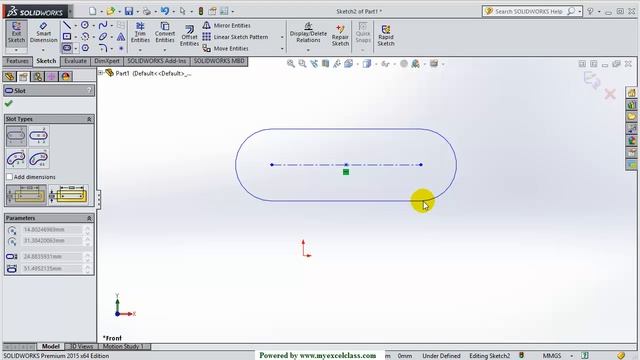Choose the Centerpoint Arc Slot type
The width and height of the screenshot is (640, 360).
39,158
